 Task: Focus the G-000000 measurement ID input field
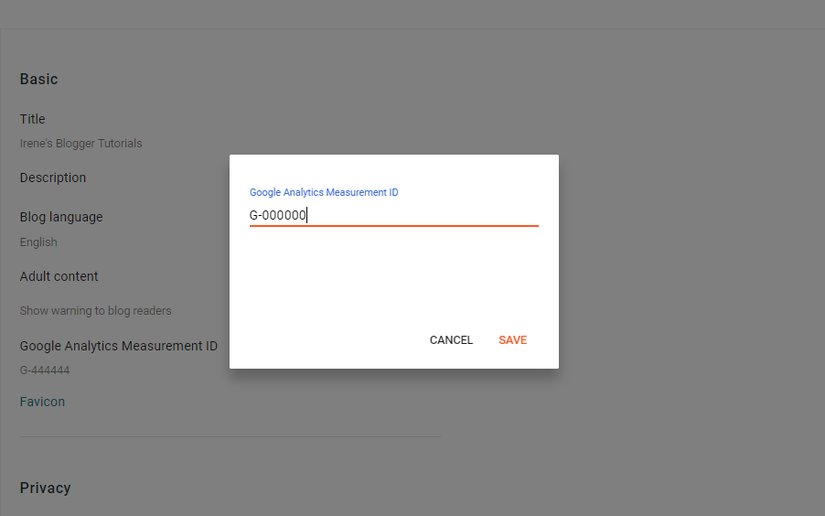coord(394,215)
